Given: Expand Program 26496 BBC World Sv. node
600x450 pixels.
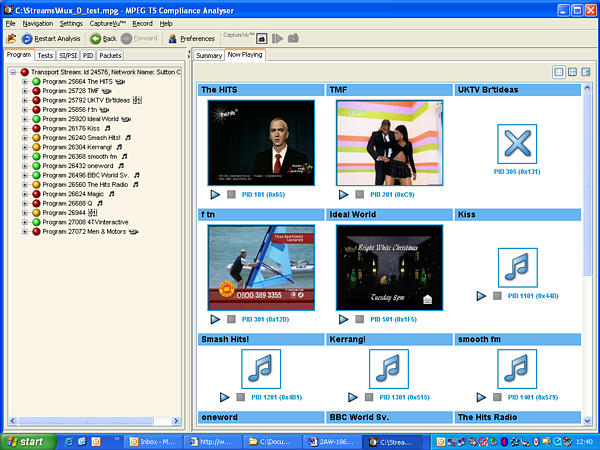Looking at the screenshot, I should (x=24, y=174).
